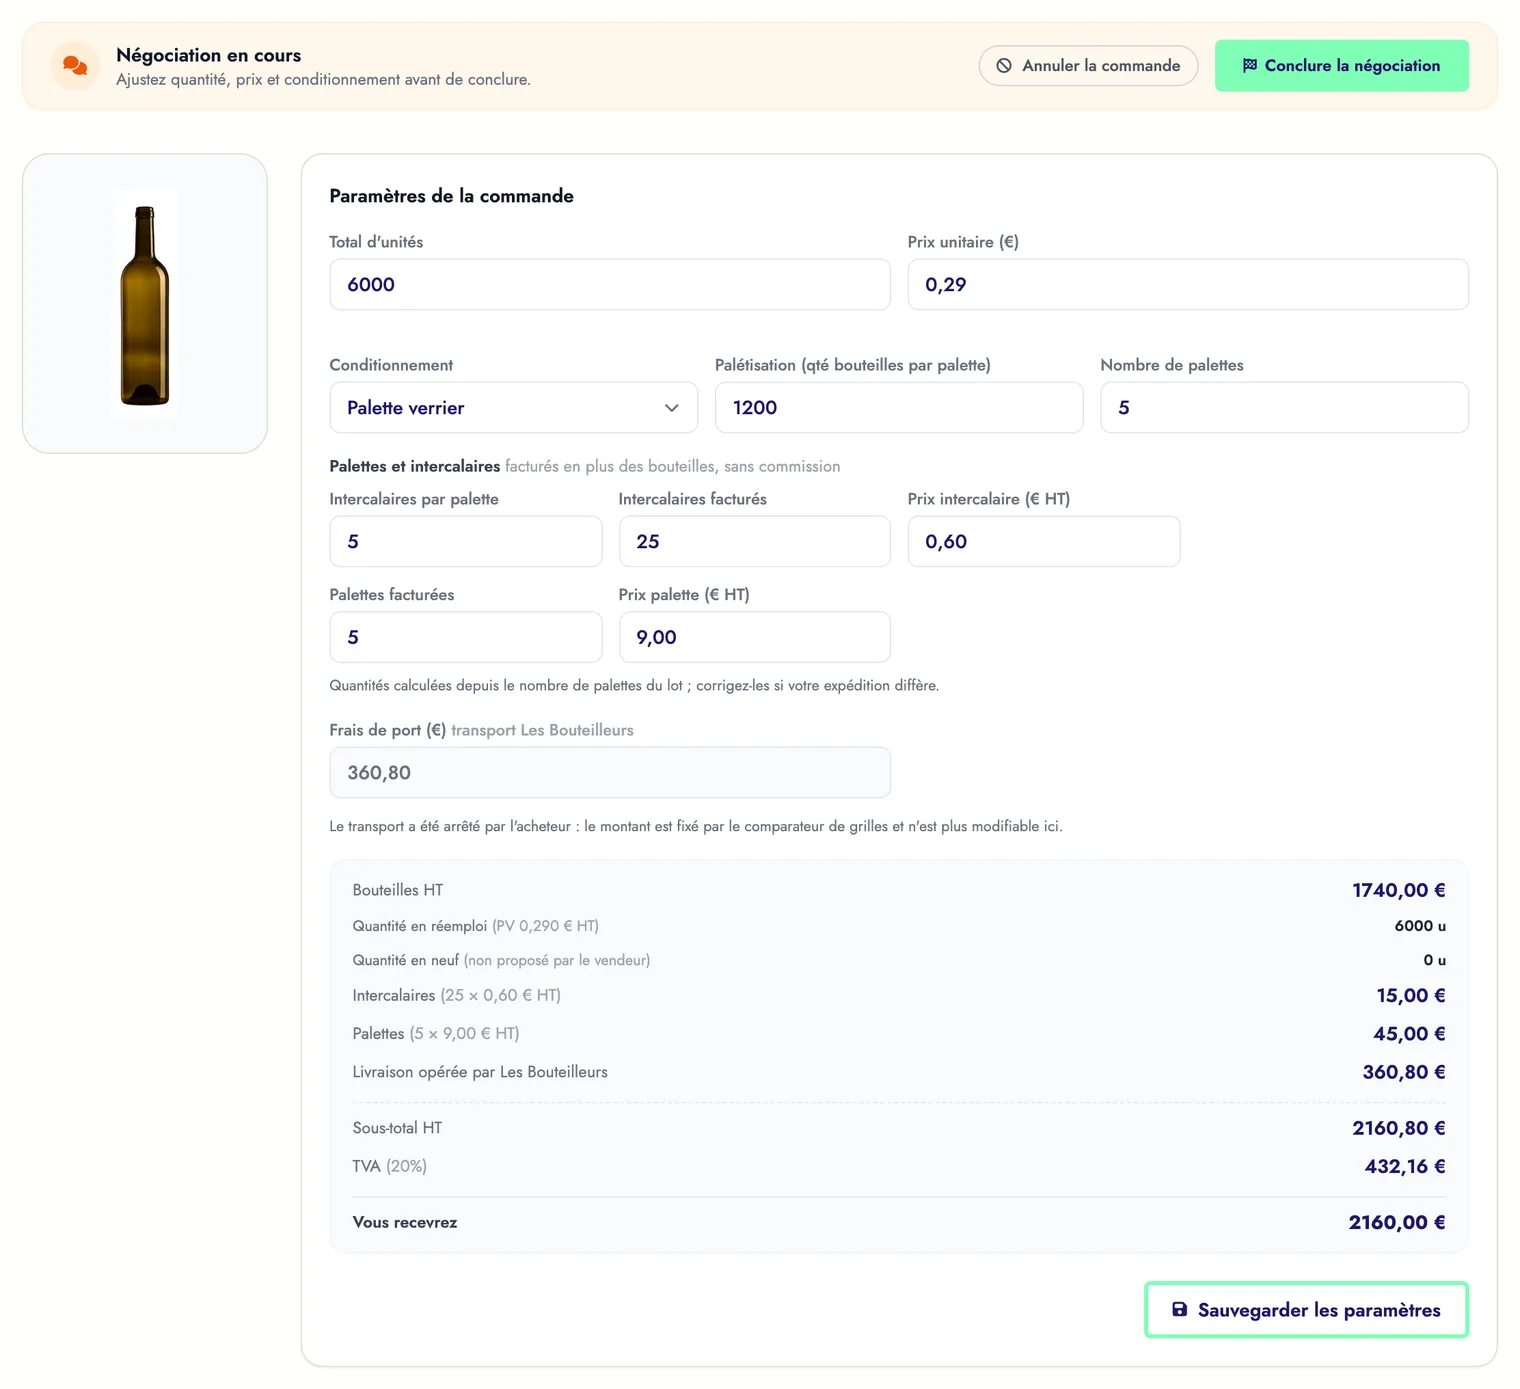The height and width of the screenshot is (1389, 1520).
Task: Click the non proposé par le vendeur note
Action: click(x=557, y=960)
